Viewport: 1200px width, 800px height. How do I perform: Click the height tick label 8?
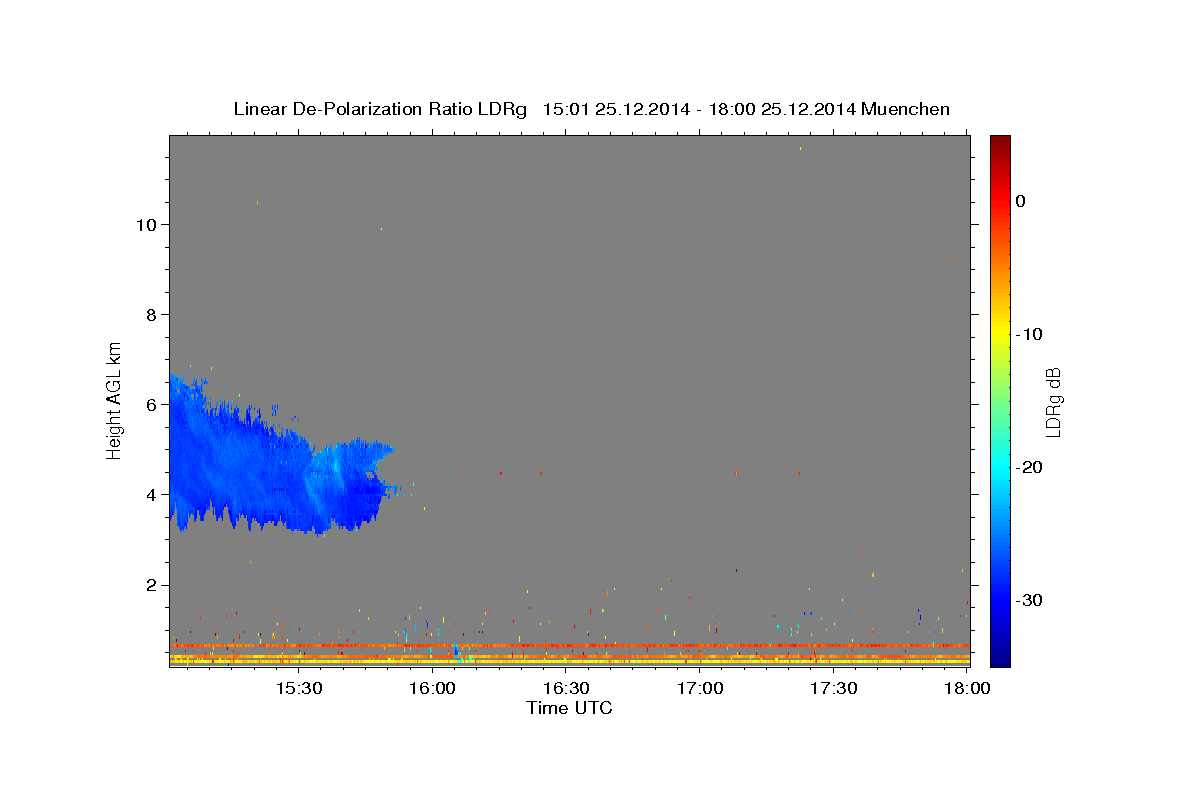(151, 314)
